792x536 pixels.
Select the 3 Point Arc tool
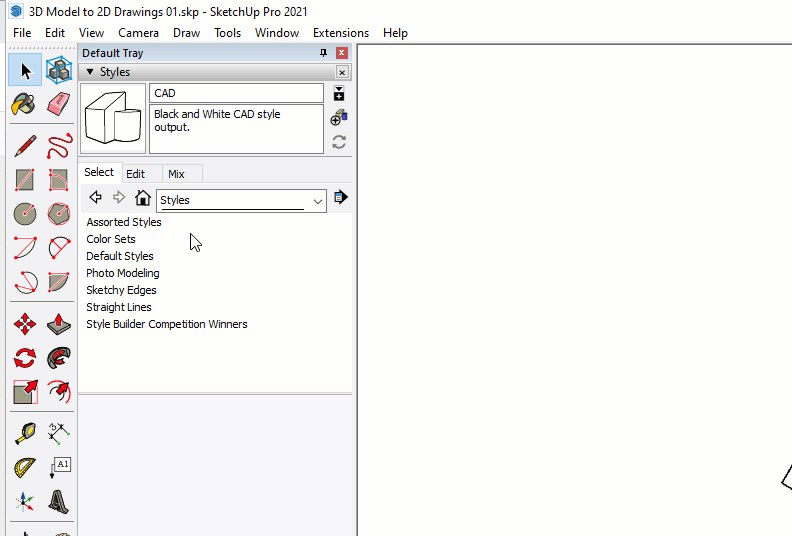click(25, 281)
